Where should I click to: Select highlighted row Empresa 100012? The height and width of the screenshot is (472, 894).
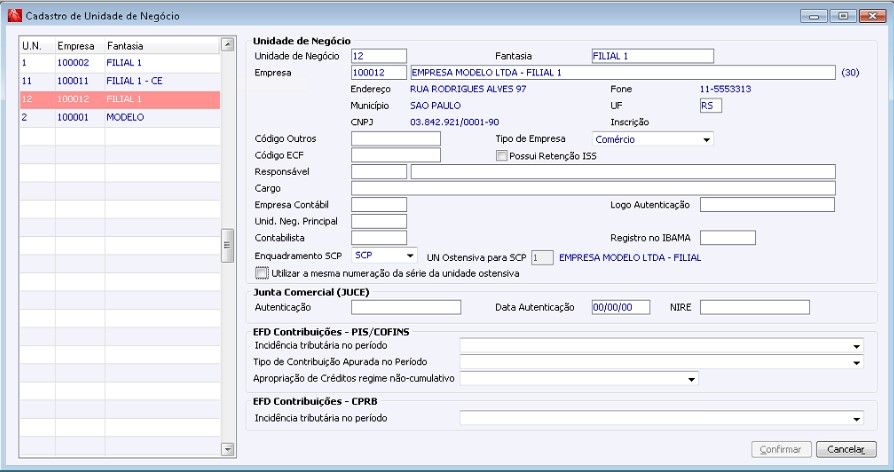pyautogui.click(x=120, y=99)
